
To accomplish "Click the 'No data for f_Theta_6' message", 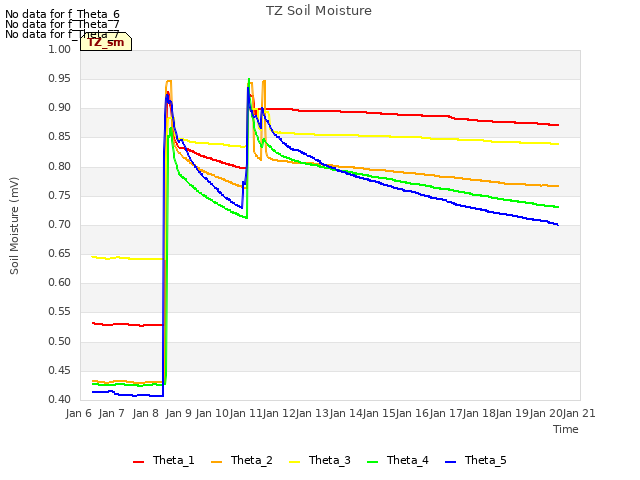I will (x=62, y=15).
